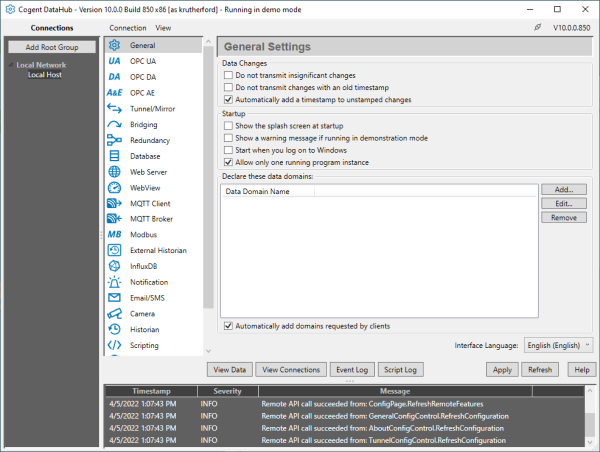Uncheck Automatically add a timestamp option
The image size is (600, 452).
point(228,100)
